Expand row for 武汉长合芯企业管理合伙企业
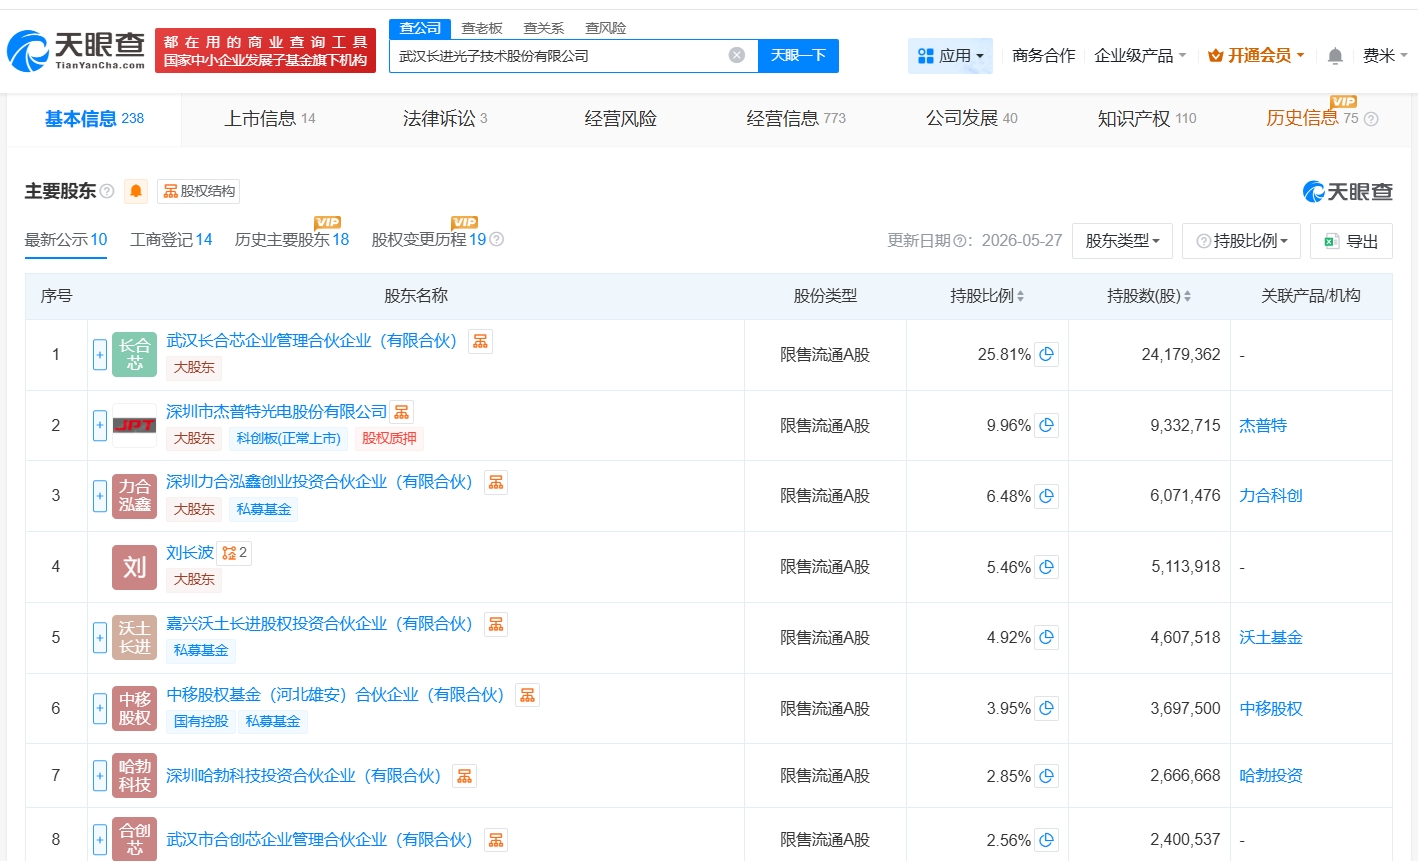This screenshot has width=1418, height=862. pyautogui.click(x=100, y=355)
